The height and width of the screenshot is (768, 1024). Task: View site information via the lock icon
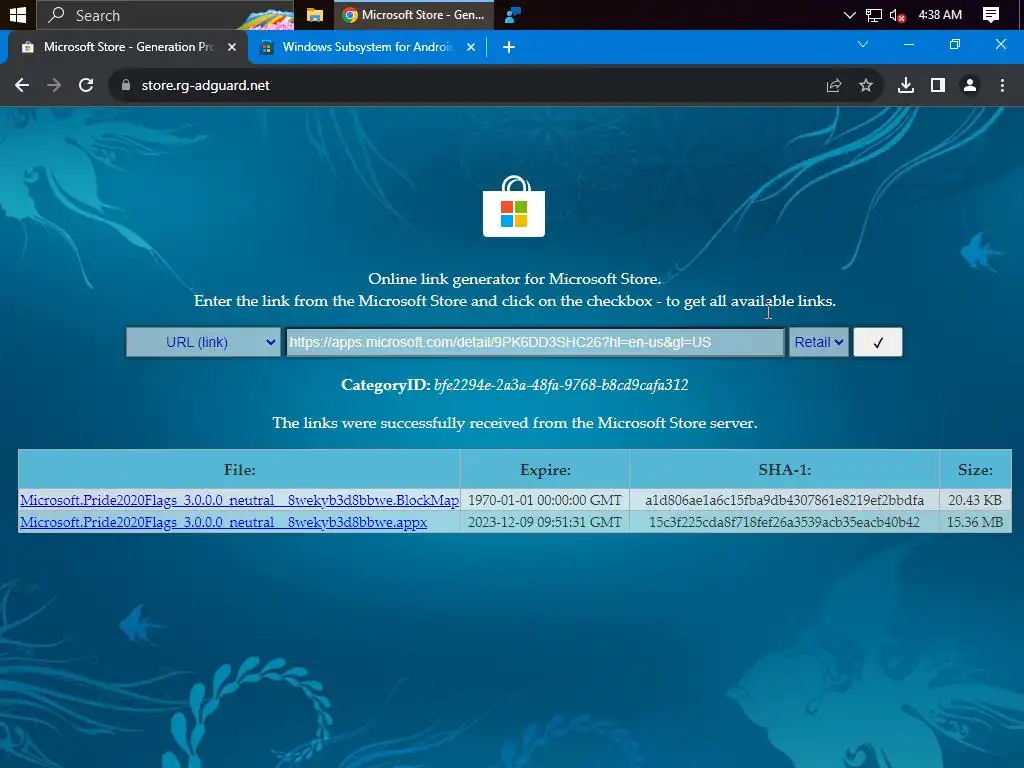126,85
